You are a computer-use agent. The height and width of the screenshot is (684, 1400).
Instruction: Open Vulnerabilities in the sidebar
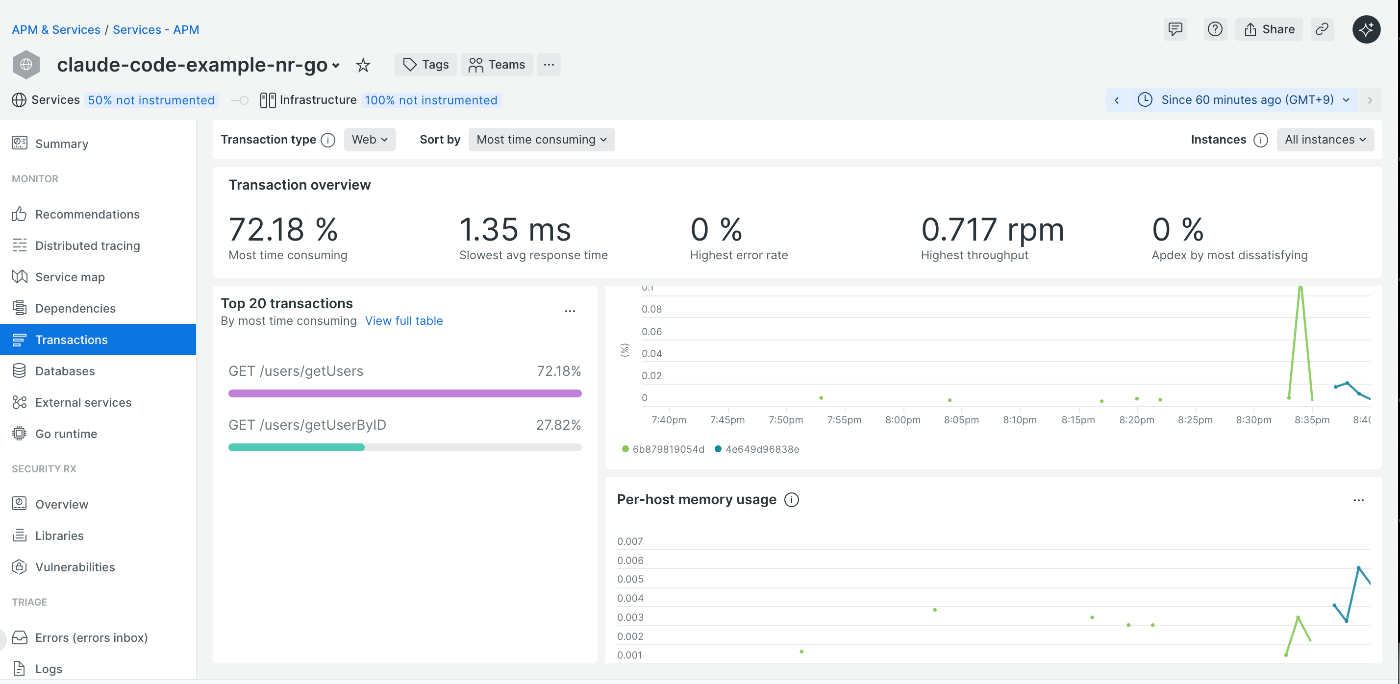coord(98,567)
